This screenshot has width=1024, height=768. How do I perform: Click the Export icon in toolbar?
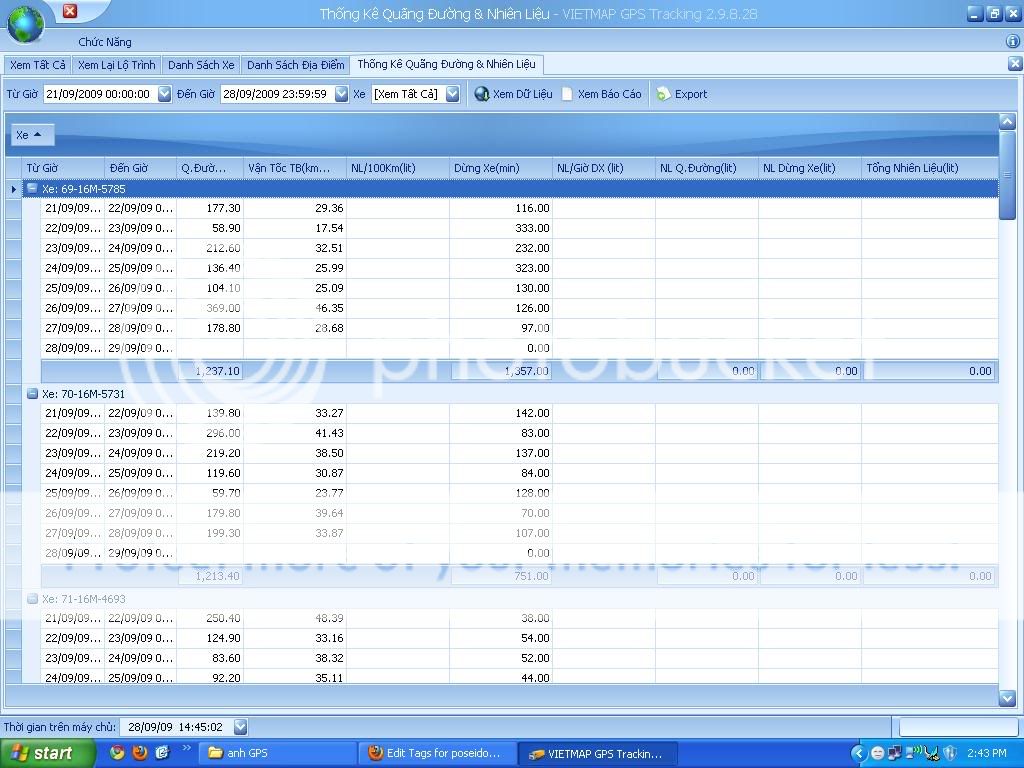[663, 94]
